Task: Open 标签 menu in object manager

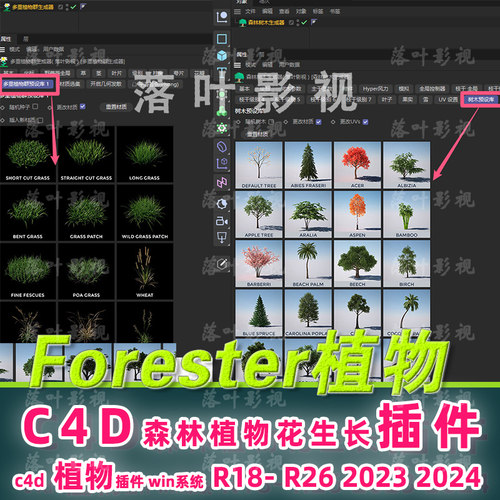Action: 318,11
